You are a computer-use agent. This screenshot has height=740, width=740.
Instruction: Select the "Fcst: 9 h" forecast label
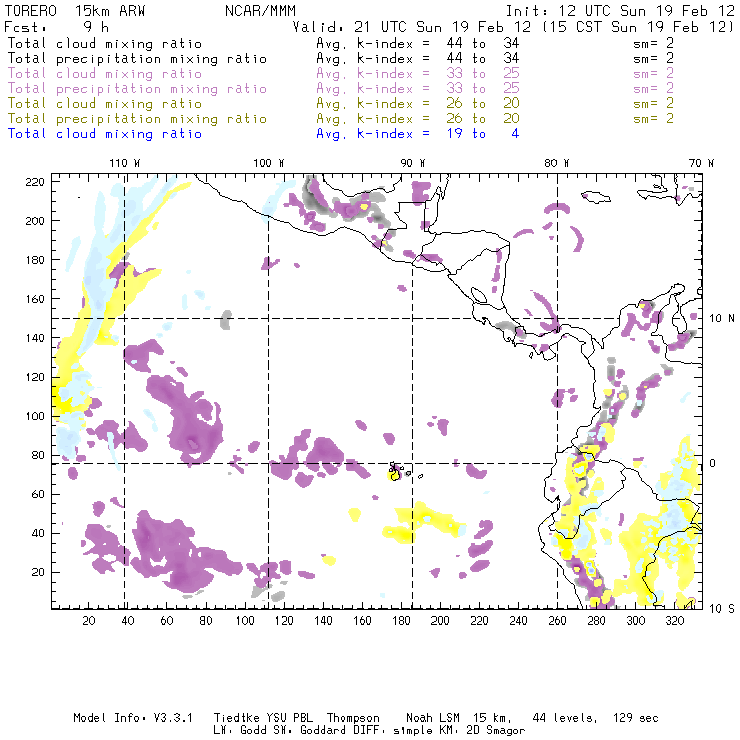(x=56, y=27)
